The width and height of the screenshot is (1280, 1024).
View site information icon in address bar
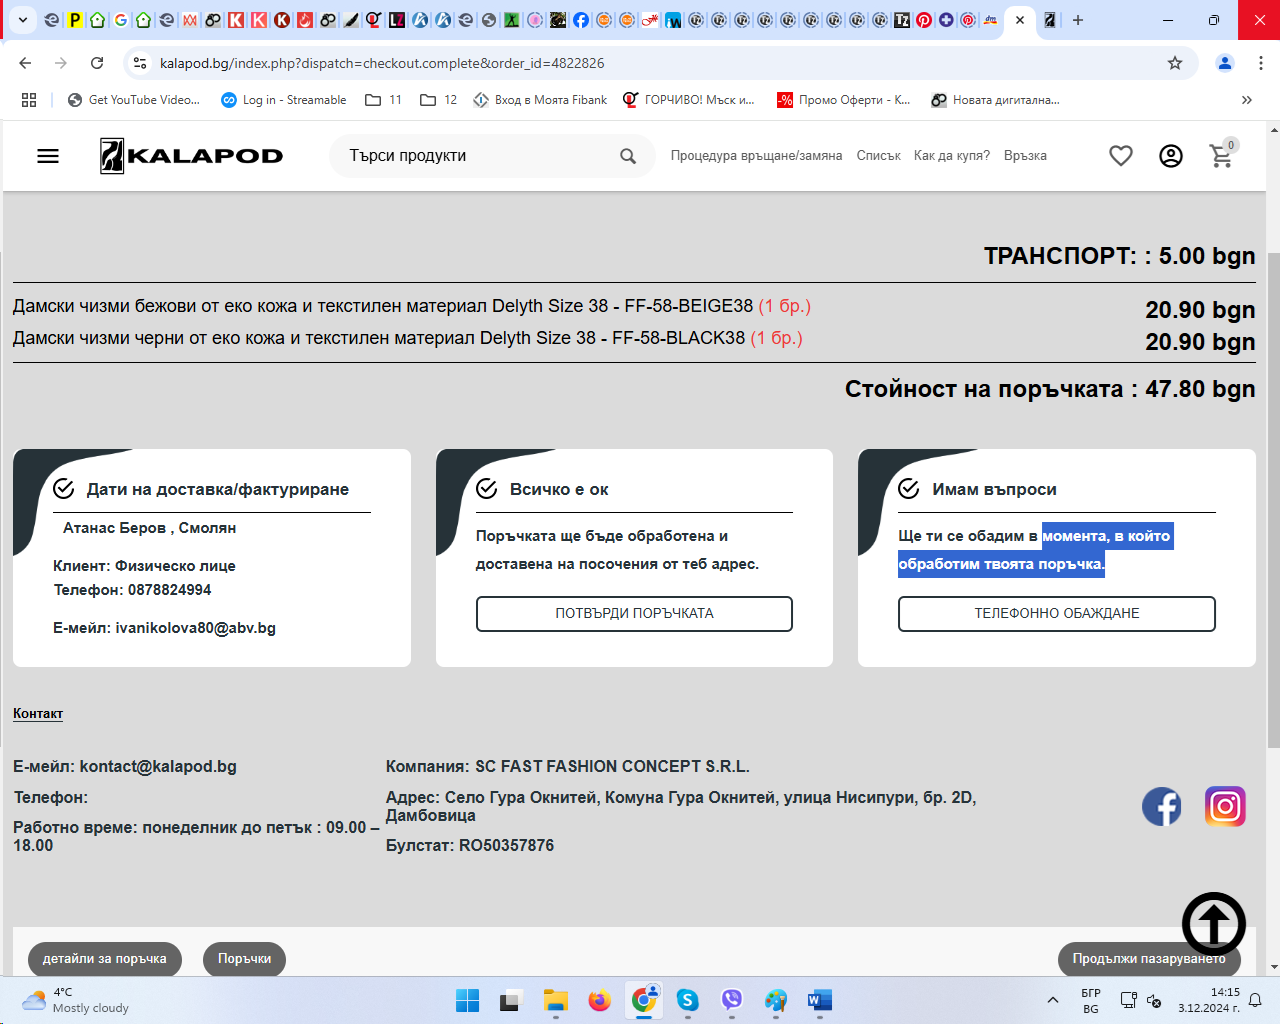coord(141,63)
